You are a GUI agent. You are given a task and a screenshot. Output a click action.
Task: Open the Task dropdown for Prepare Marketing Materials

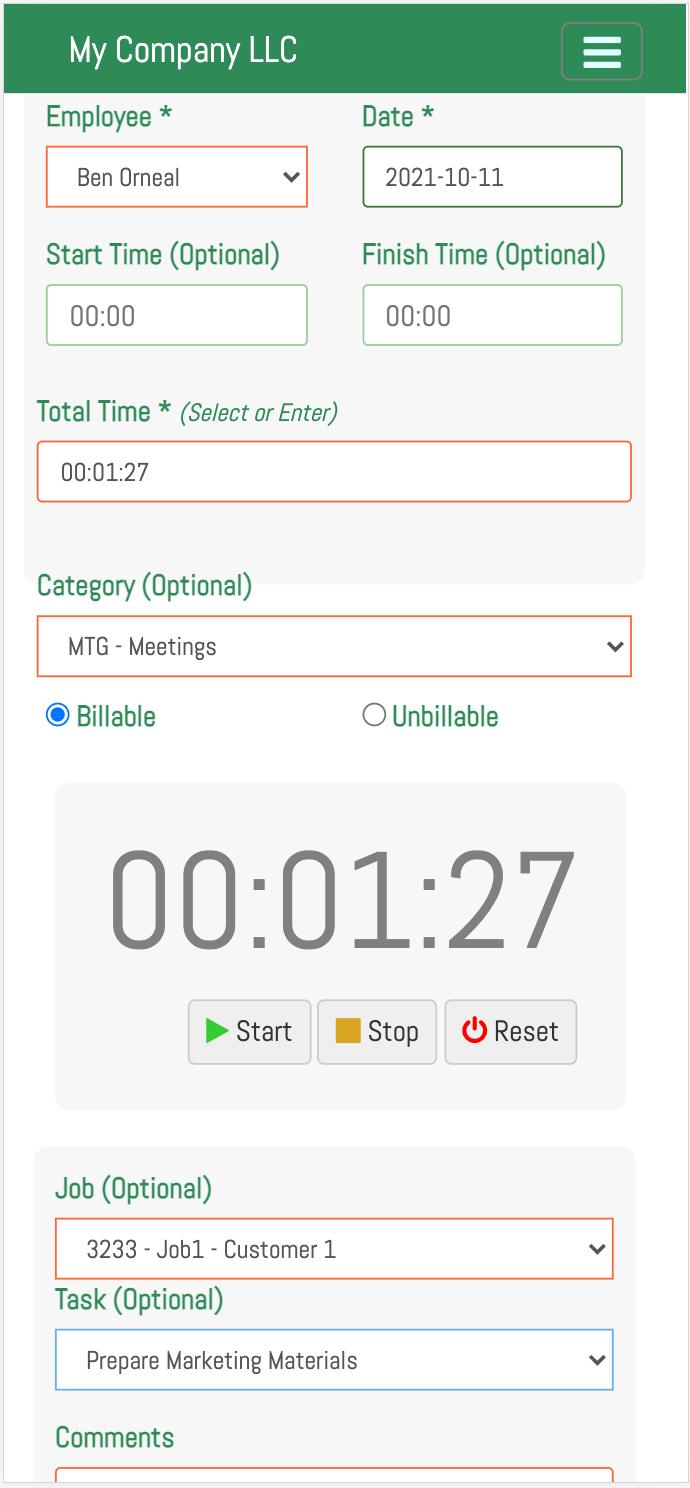[x=334, y=1359]
